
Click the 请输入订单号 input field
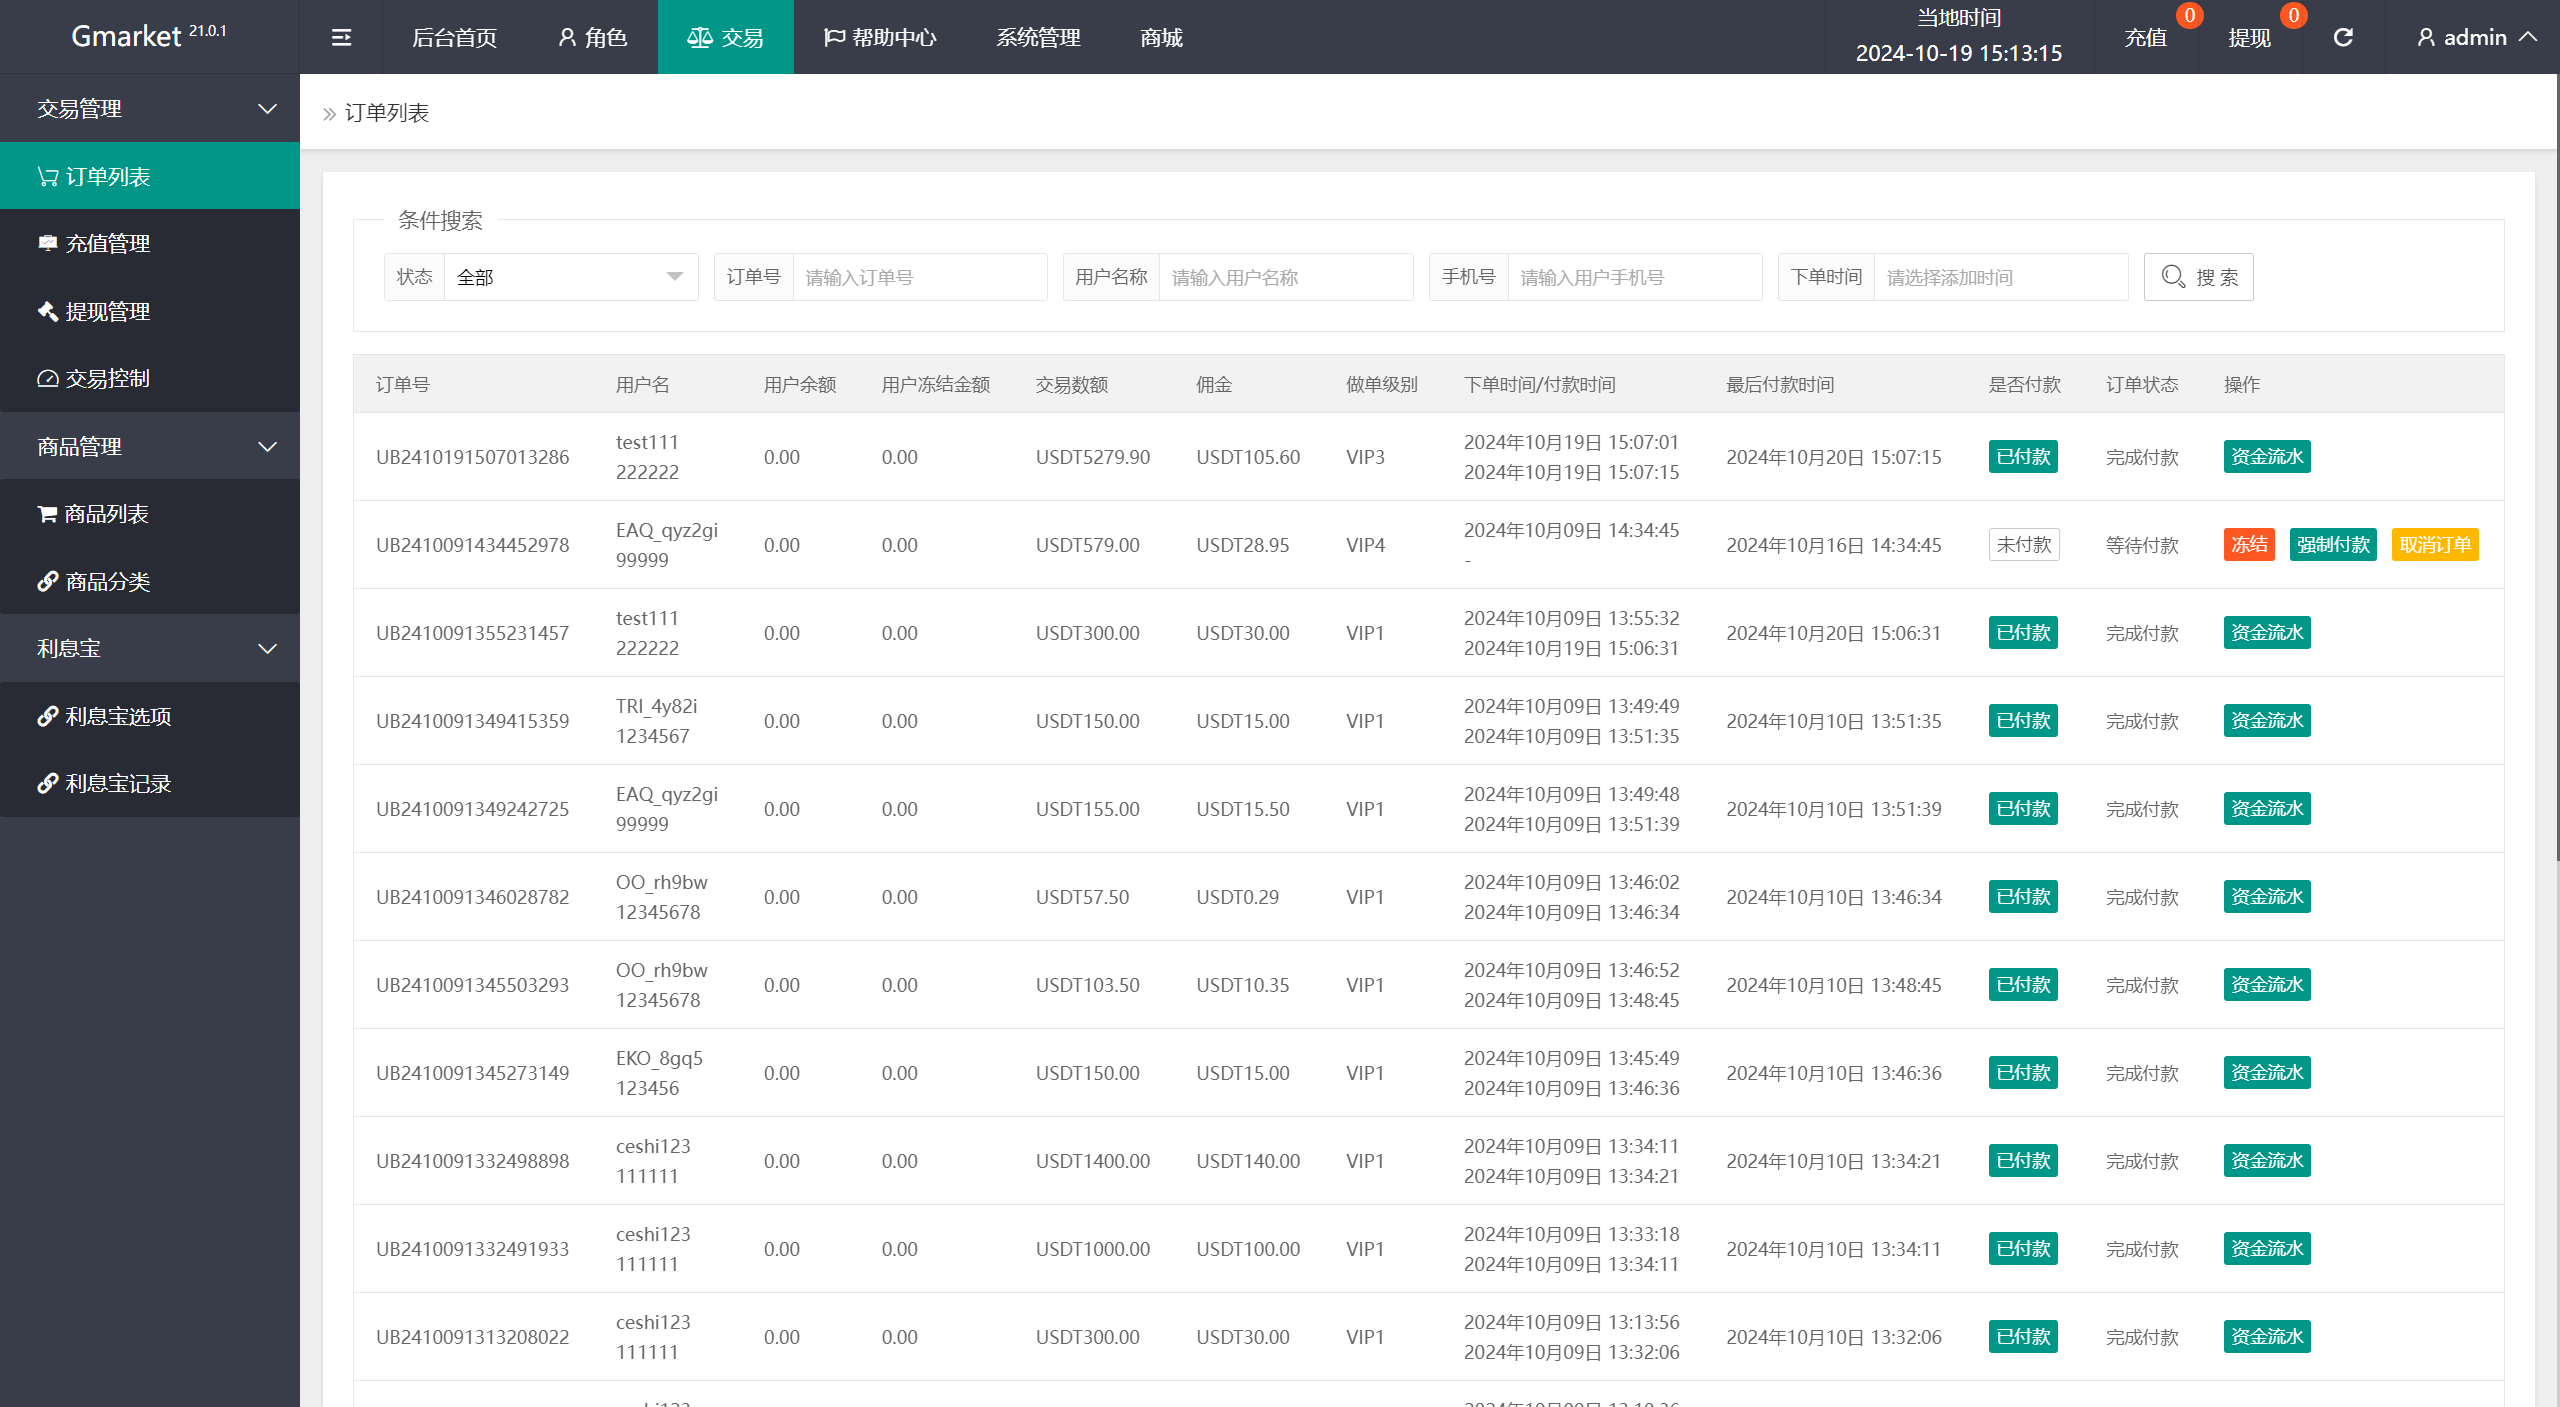tap(919, 277)
